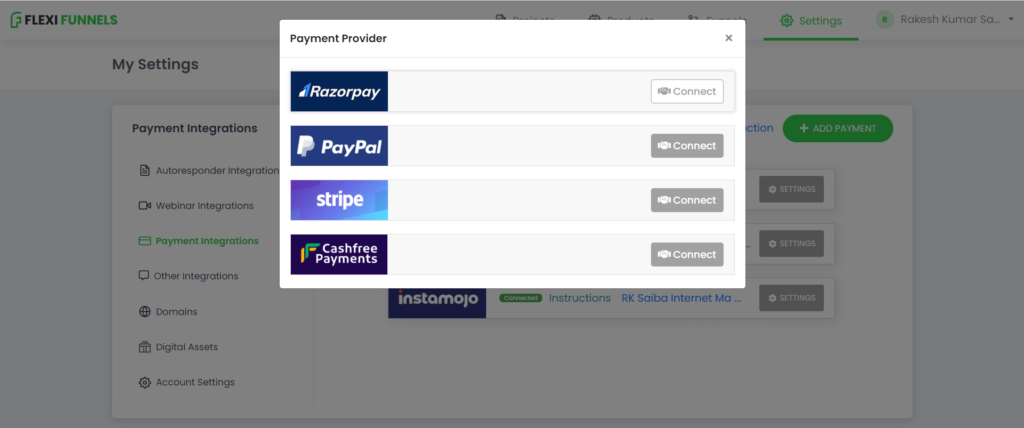Click the Stripe logo thumbnail

click(339, 200)
